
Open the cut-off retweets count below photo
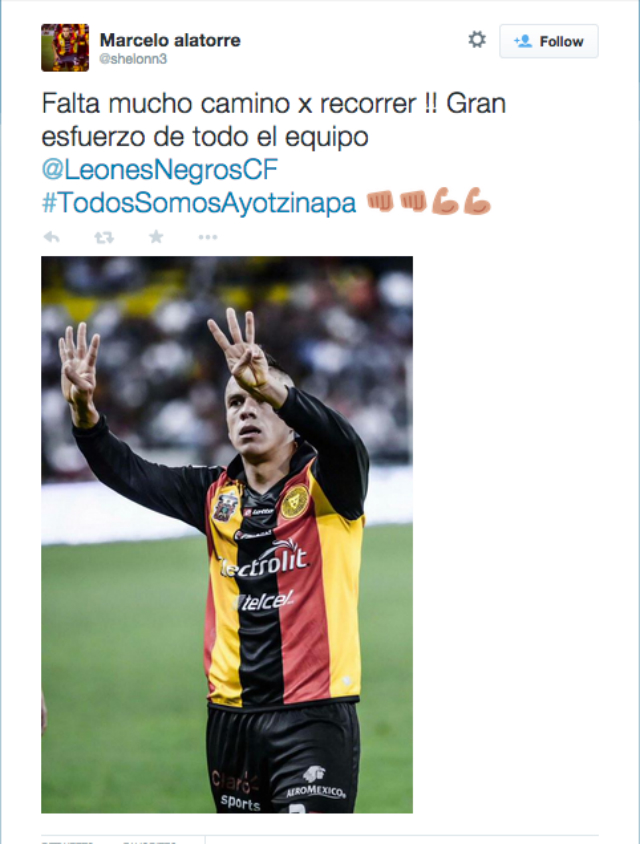pos(68,841)
